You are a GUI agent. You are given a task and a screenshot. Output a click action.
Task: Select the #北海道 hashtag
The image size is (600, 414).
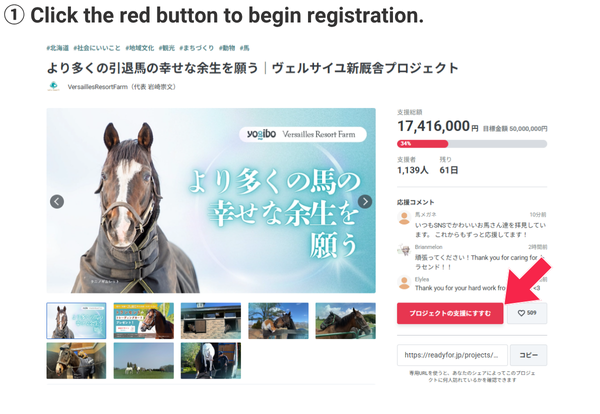pos(57,48)
